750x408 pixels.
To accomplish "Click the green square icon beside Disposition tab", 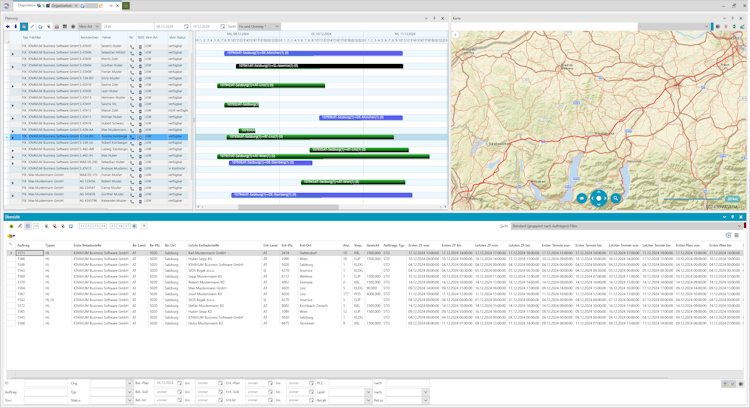I will pyautogui.click(x=126, y=6).
